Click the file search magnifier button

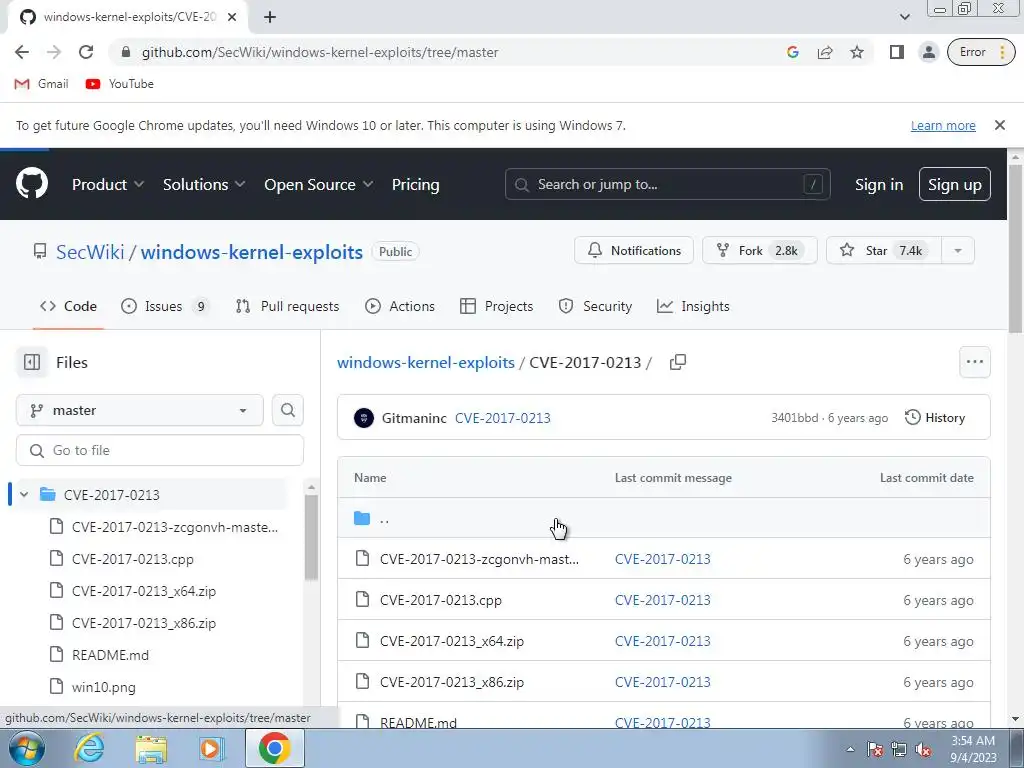(287, 410)
